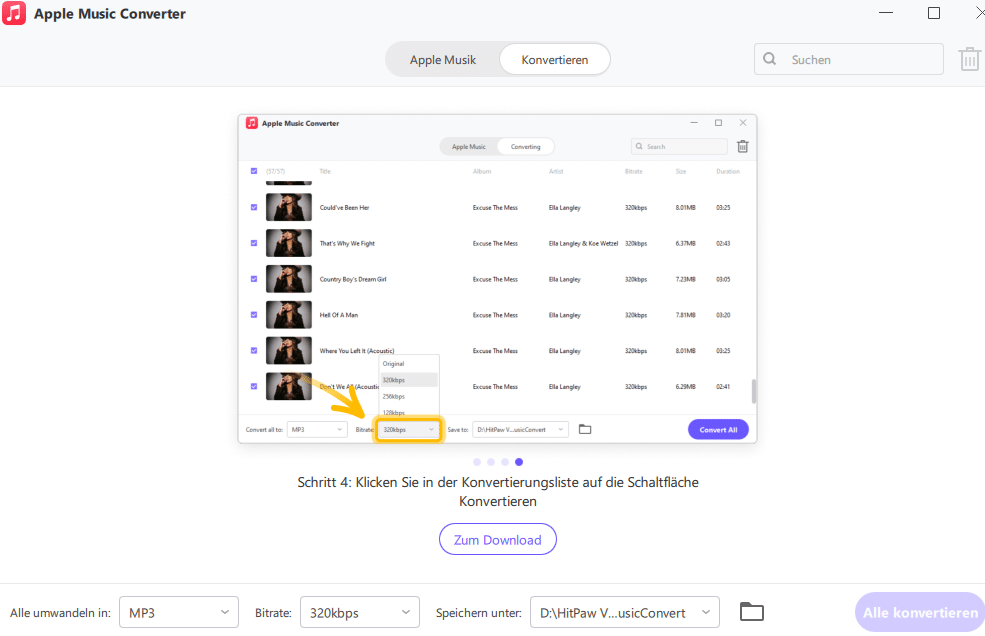
Task: Switch to the Apple Musik tab
Action: click(x=443, y=60)
